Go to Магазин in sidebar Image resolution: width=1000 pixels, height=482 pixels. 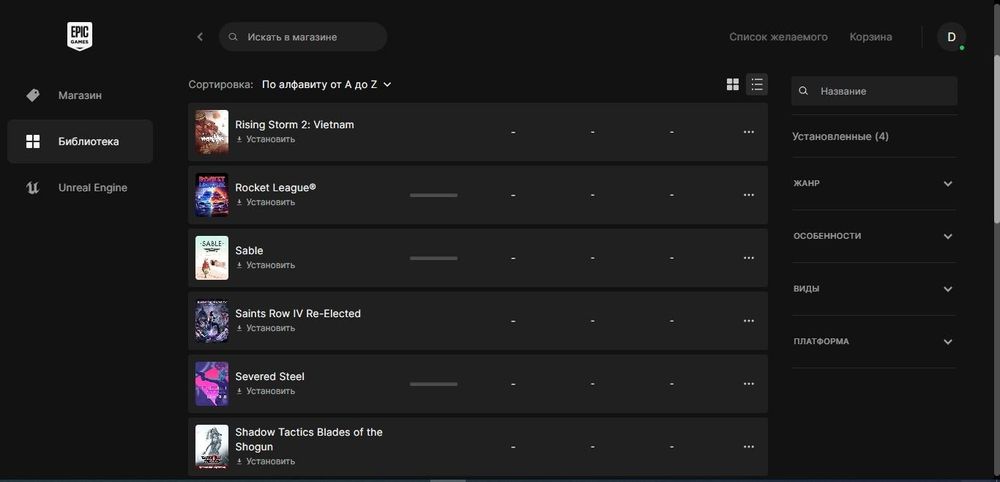click(x=80, y=95)
